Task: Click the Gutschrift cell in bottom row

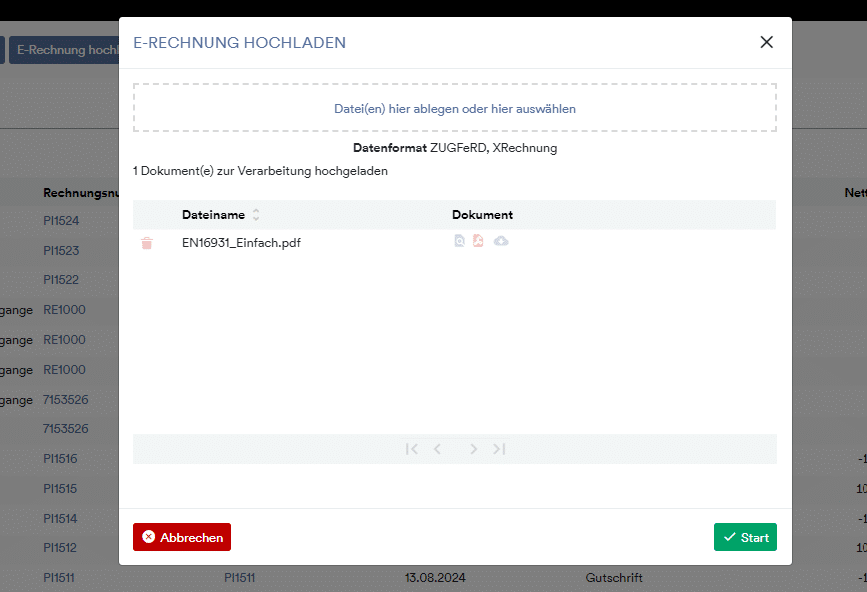Action: point(614,578)
